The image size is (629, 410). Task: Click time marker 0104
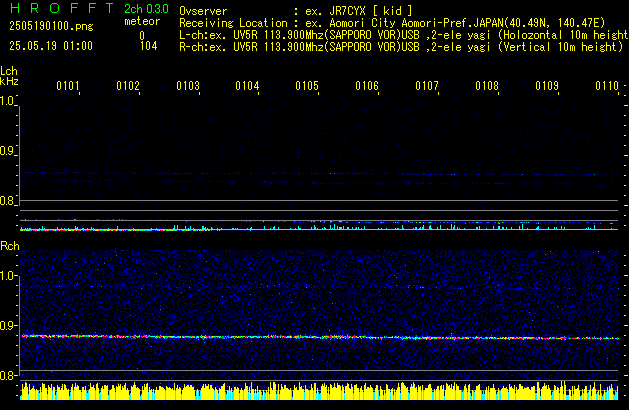pos(247,86)
